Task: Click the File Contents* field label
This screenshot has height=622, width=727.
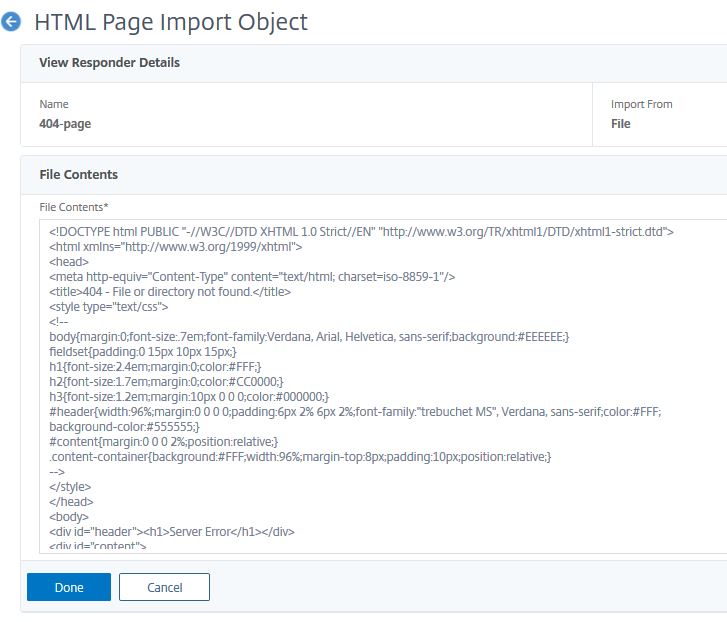Action: click(x=74, y=207)
